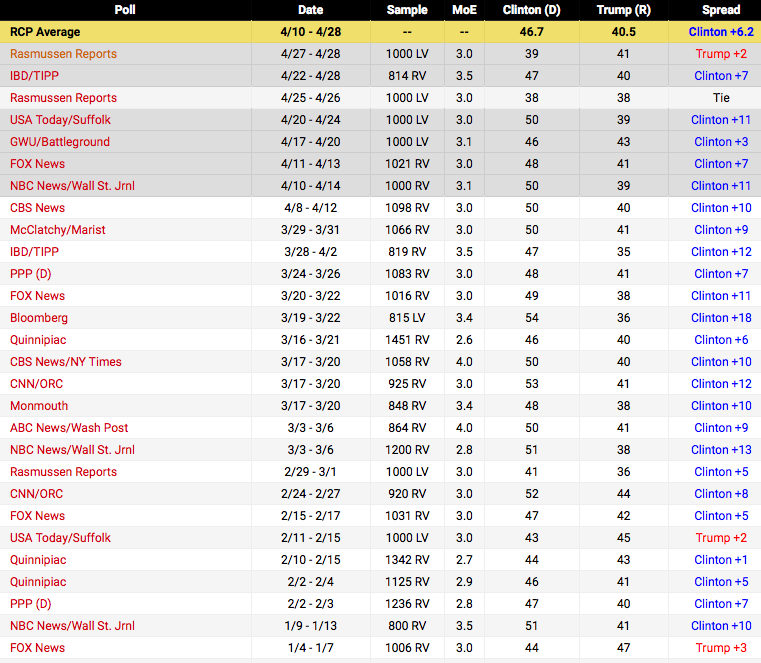Open the Bloomberg poll link
Screen dimensions: 761x663
(39, 318)
